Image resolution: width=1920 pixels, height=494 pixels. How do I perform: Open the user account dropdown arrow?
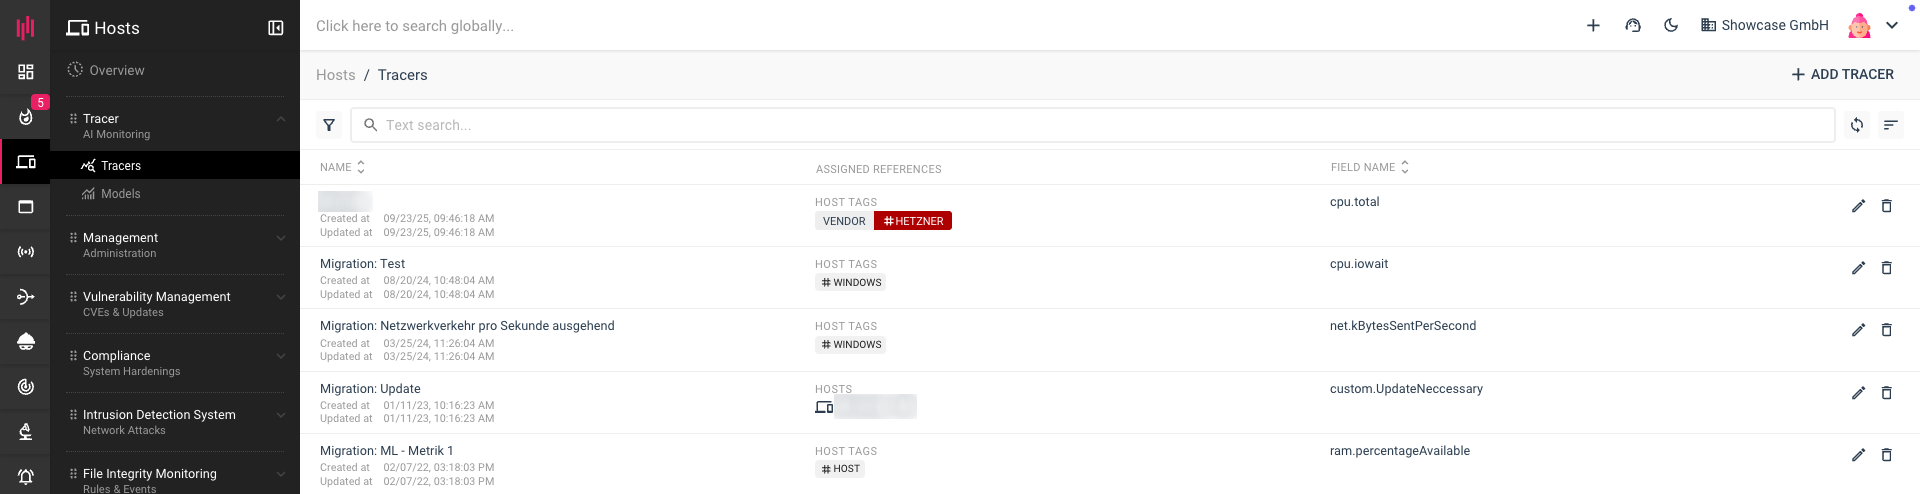pyautogui.click(x=1892, y=26)
